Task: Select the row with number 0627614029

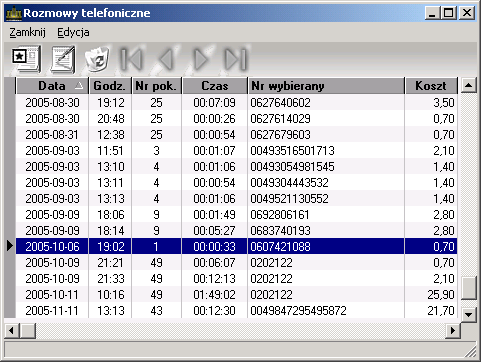Action: click(x=236, y=118)
